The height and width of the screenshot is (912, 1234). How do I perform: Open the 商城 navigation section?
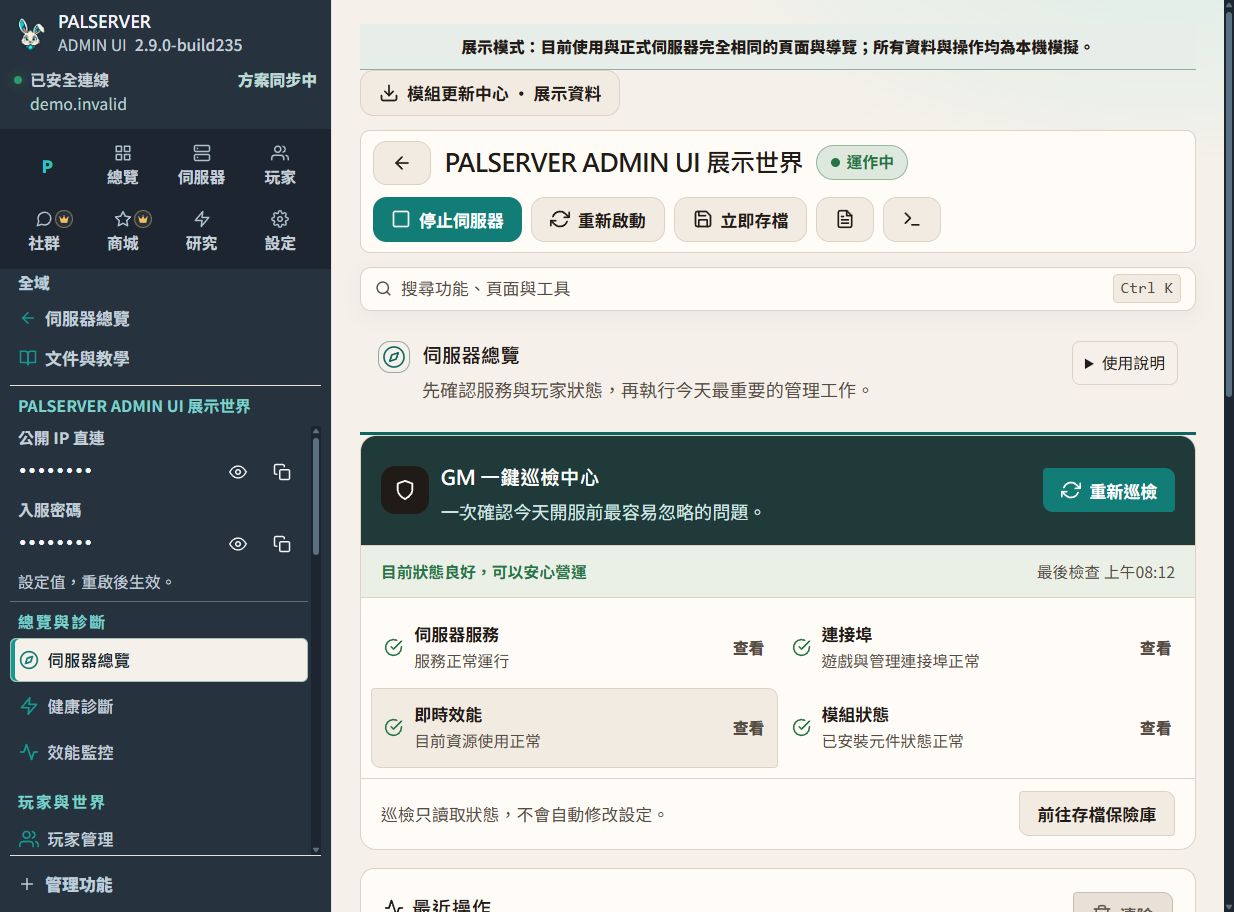tap(123, 231)
